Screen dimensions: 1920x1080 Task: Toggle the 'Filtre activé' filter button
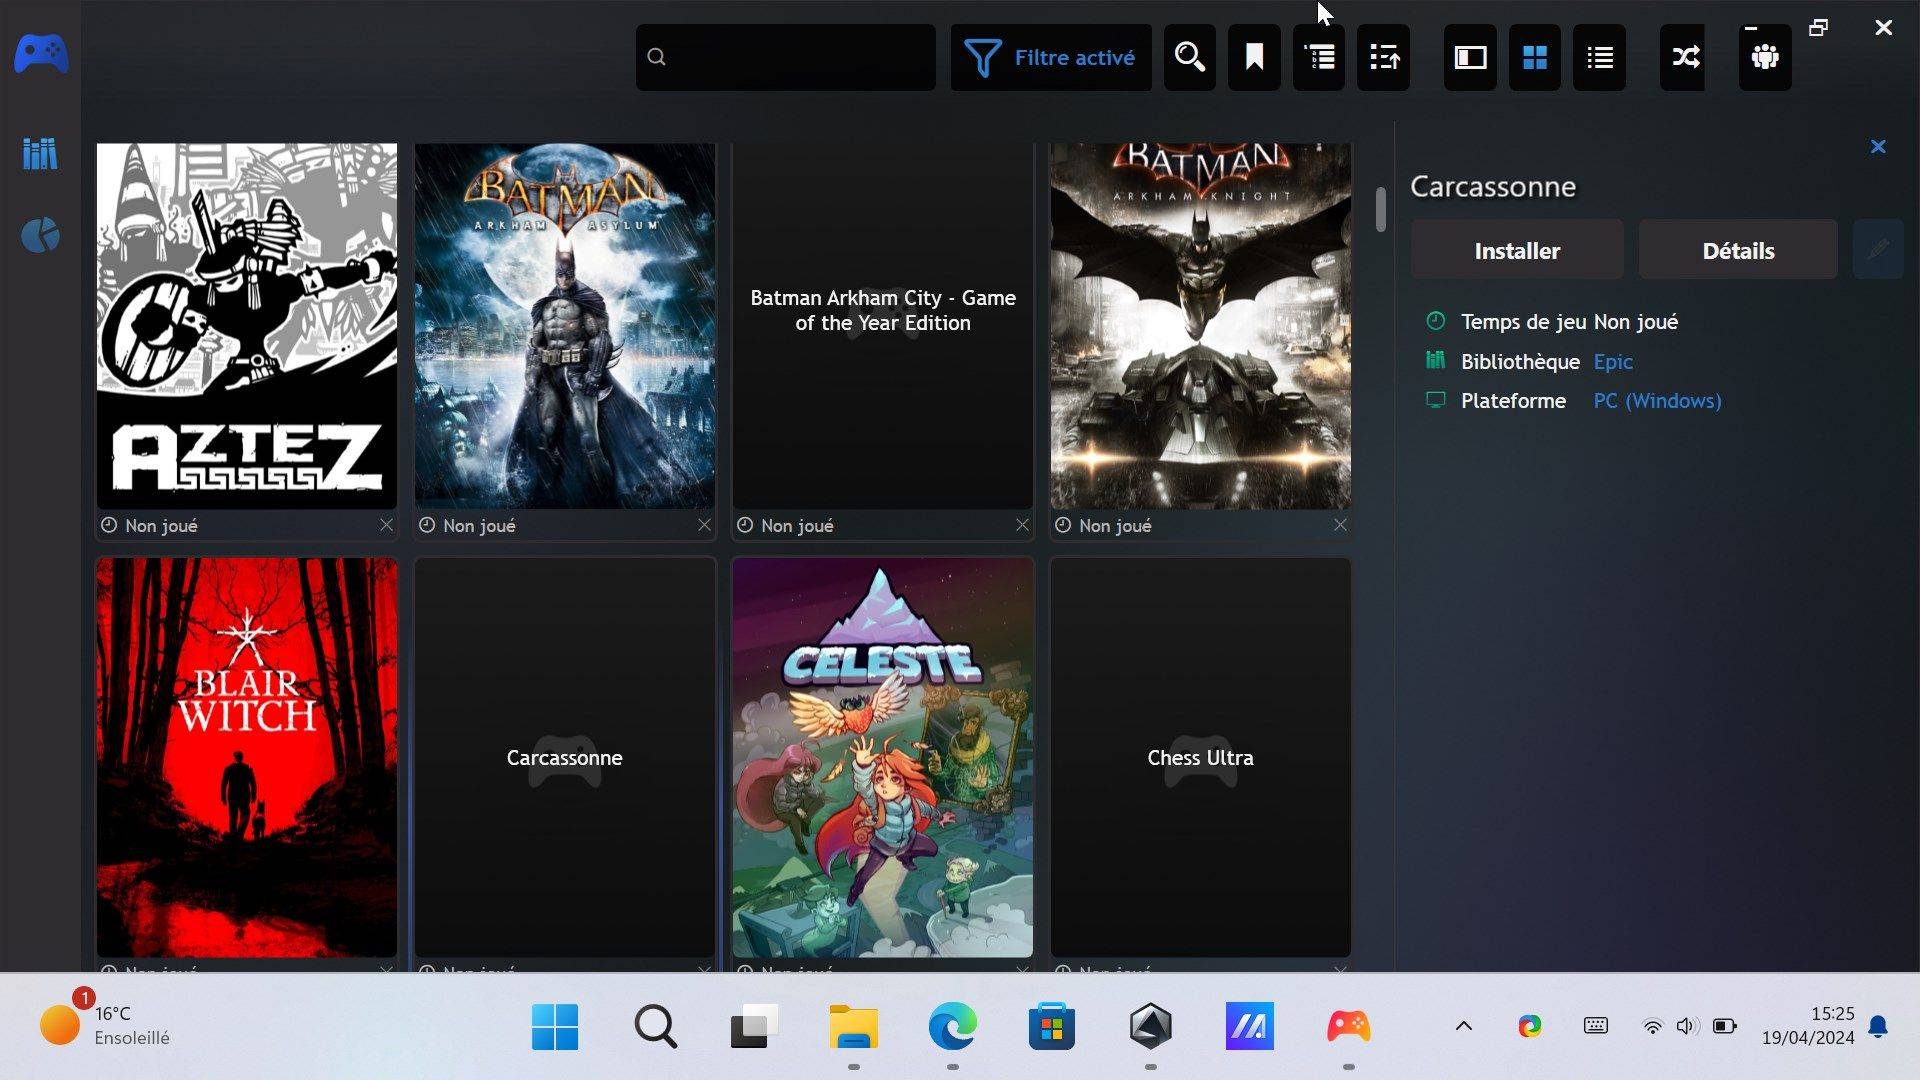[x=1050, y=57]
